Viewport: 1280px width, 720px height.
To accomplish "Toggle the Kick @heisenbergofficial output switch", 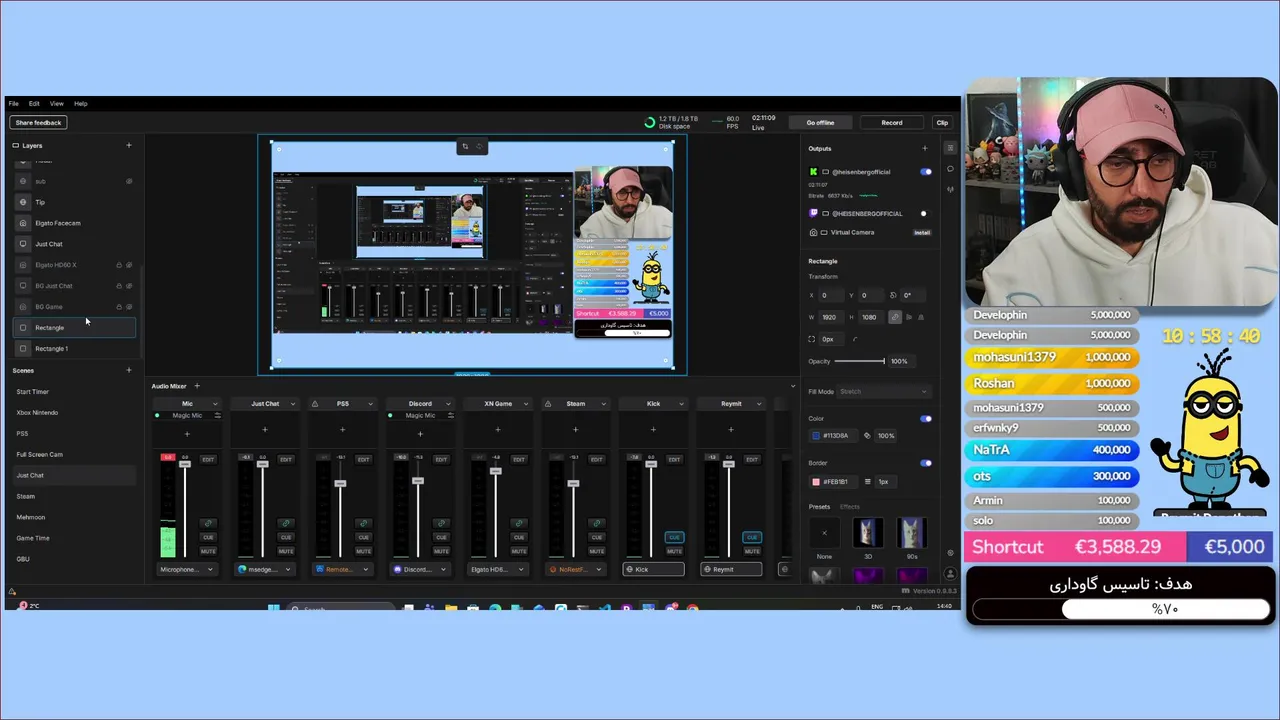I will 925,172.
